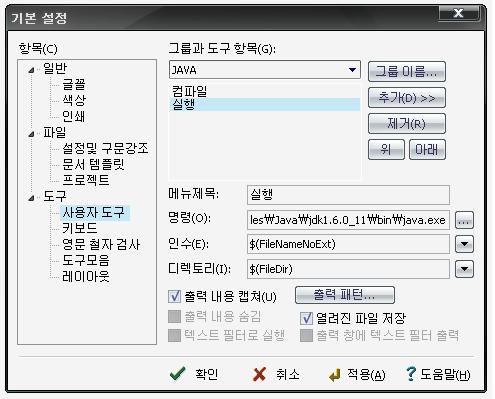This screenshot has width=495, height=399.
Task: Select 파일 category label
Action: coord(54,132)
